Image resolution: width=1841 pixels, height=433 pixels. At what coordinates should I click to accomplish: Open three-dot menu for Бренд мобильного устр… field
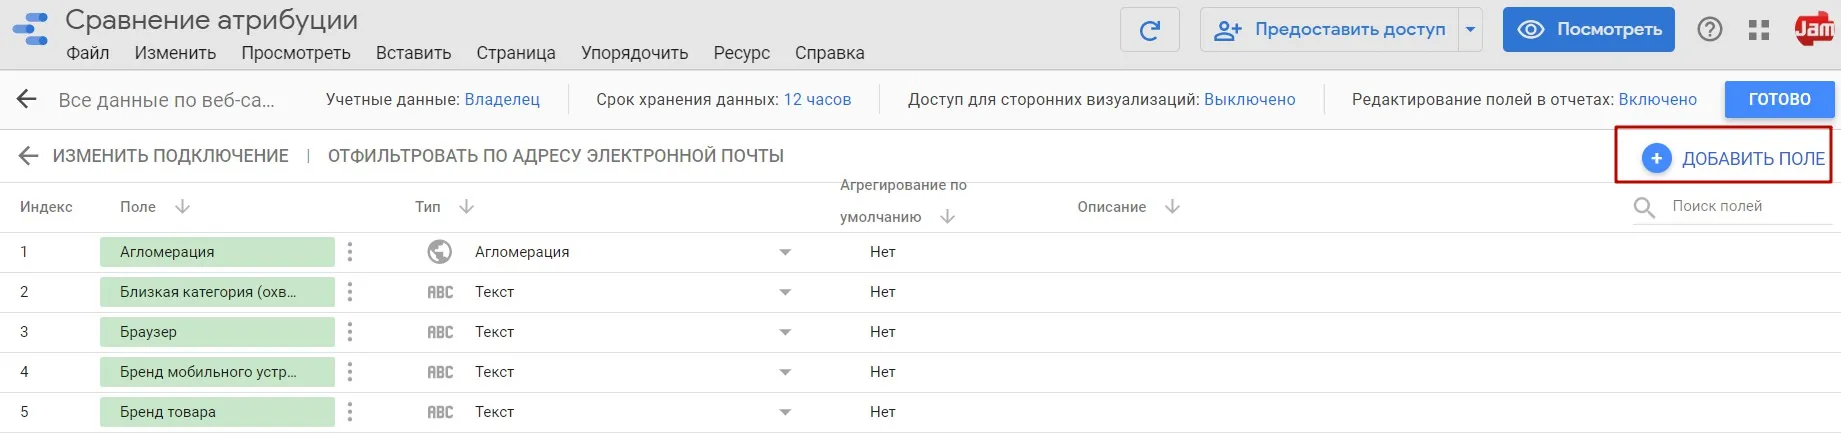pos(349,372)
